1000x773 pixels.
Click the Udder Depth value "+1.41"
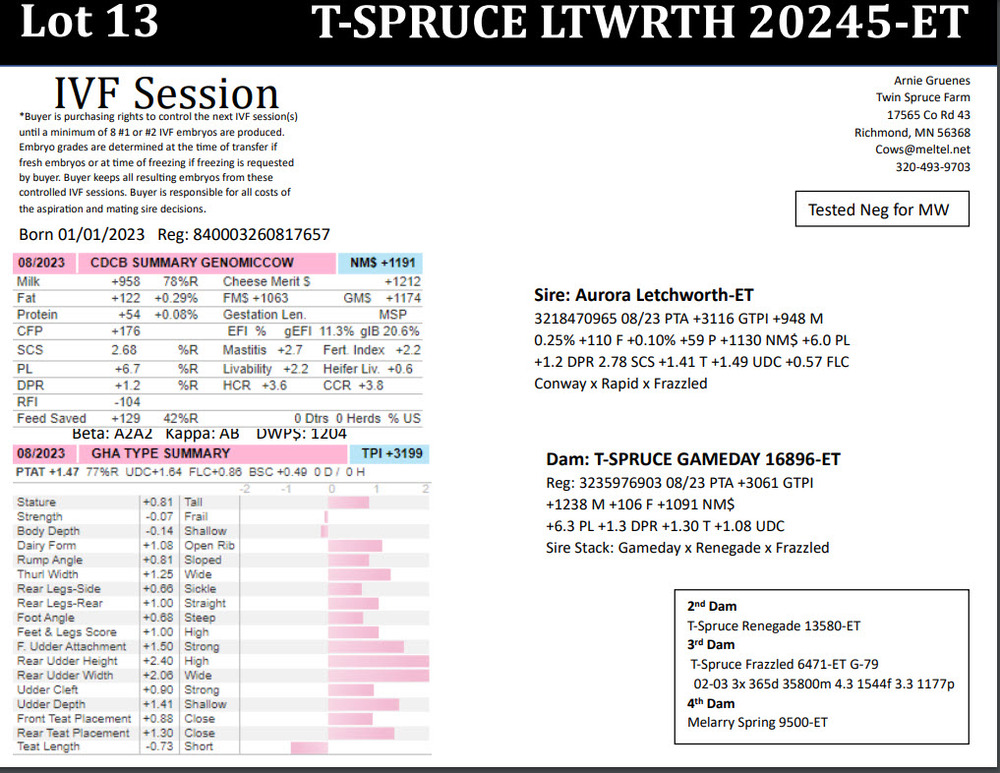pos(158,705)
